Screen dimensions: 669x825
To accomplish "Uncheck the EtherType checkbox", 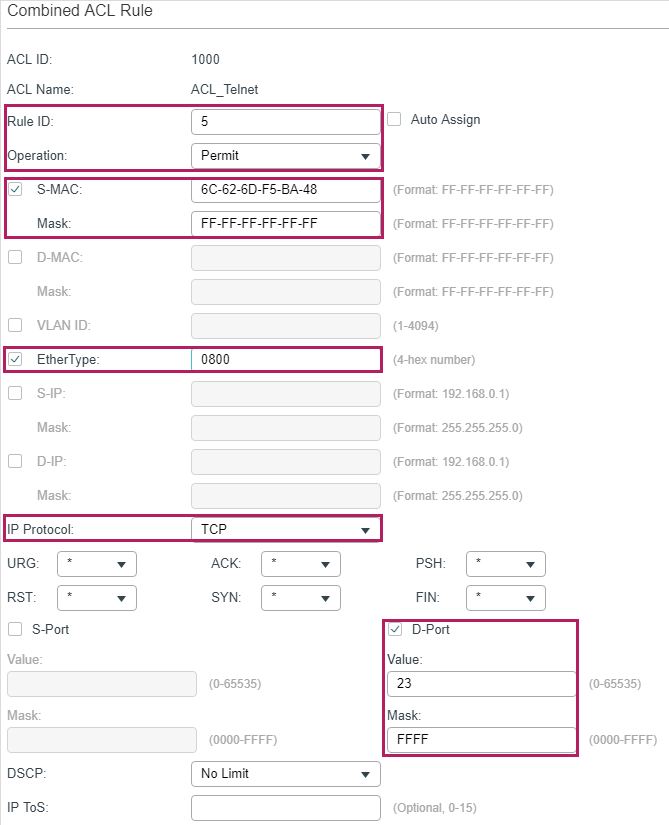I will 15,360.
